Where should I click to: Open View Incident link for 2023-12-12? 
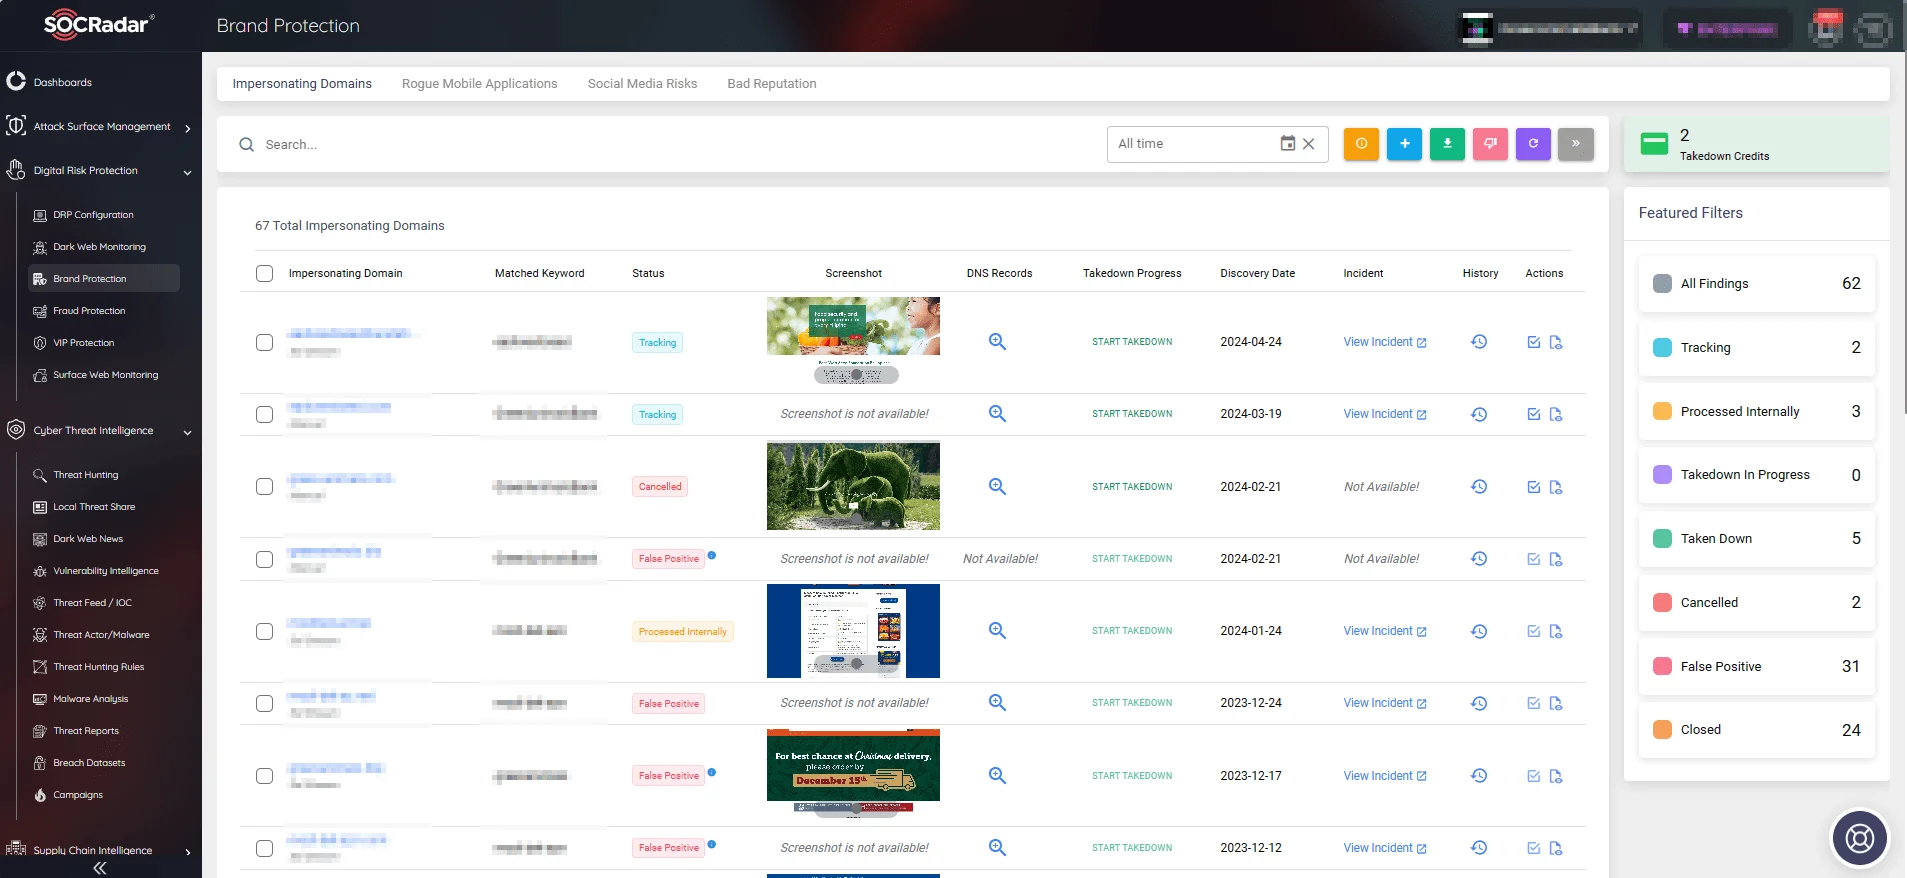click(1384, 848)
